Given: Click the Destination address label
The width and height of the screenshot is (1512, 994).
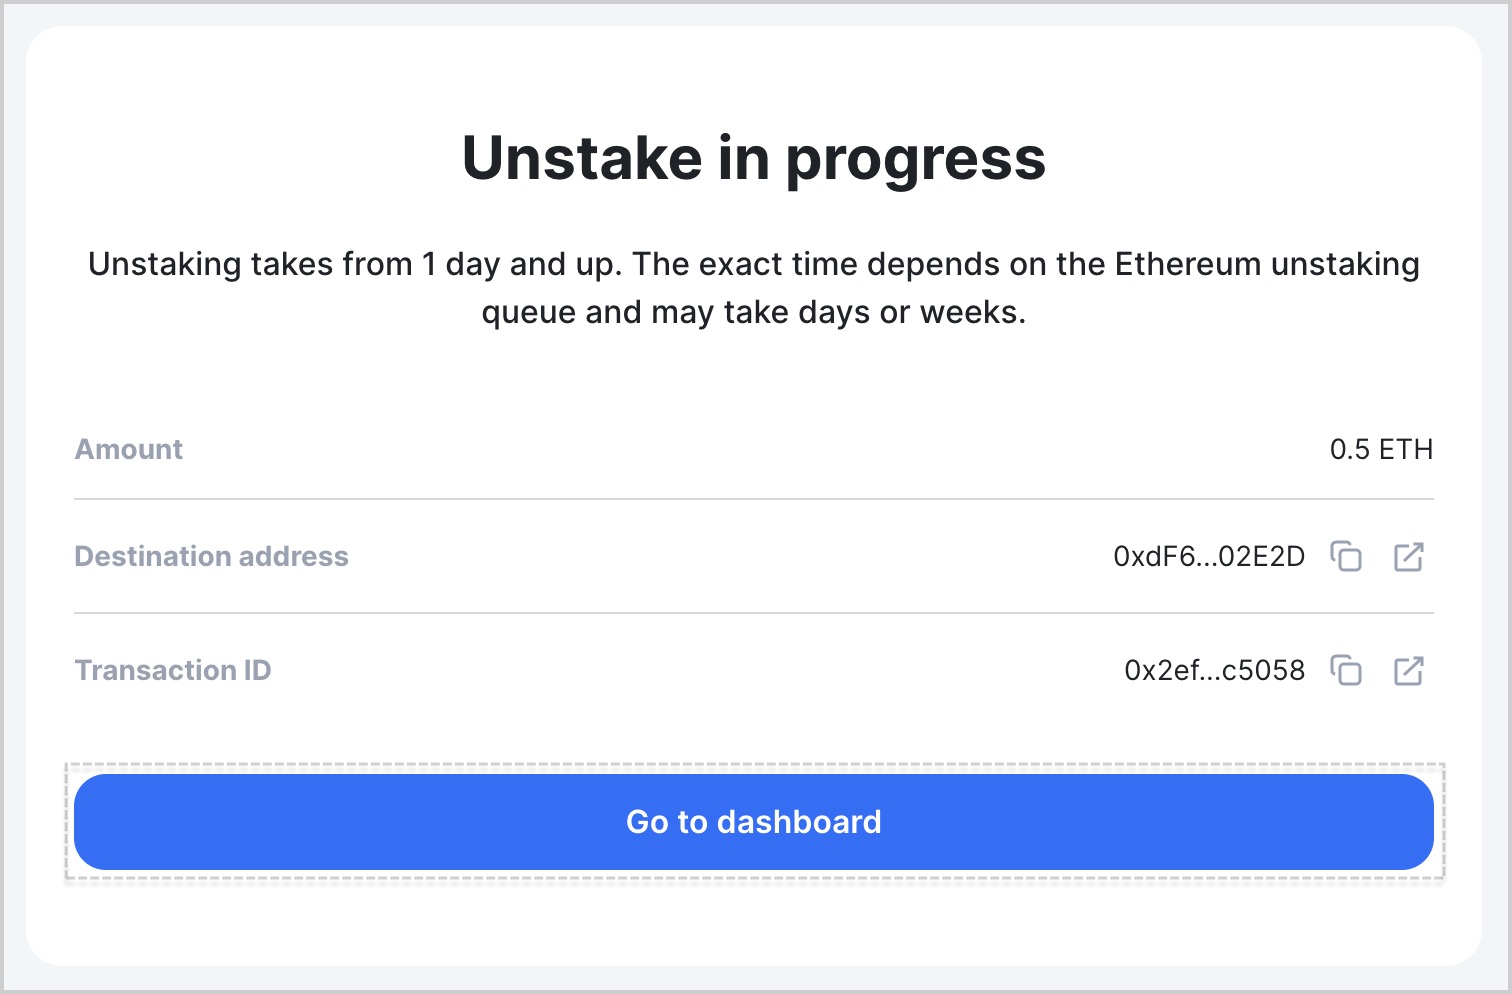Looking at the screenshot, I should 212,556.
